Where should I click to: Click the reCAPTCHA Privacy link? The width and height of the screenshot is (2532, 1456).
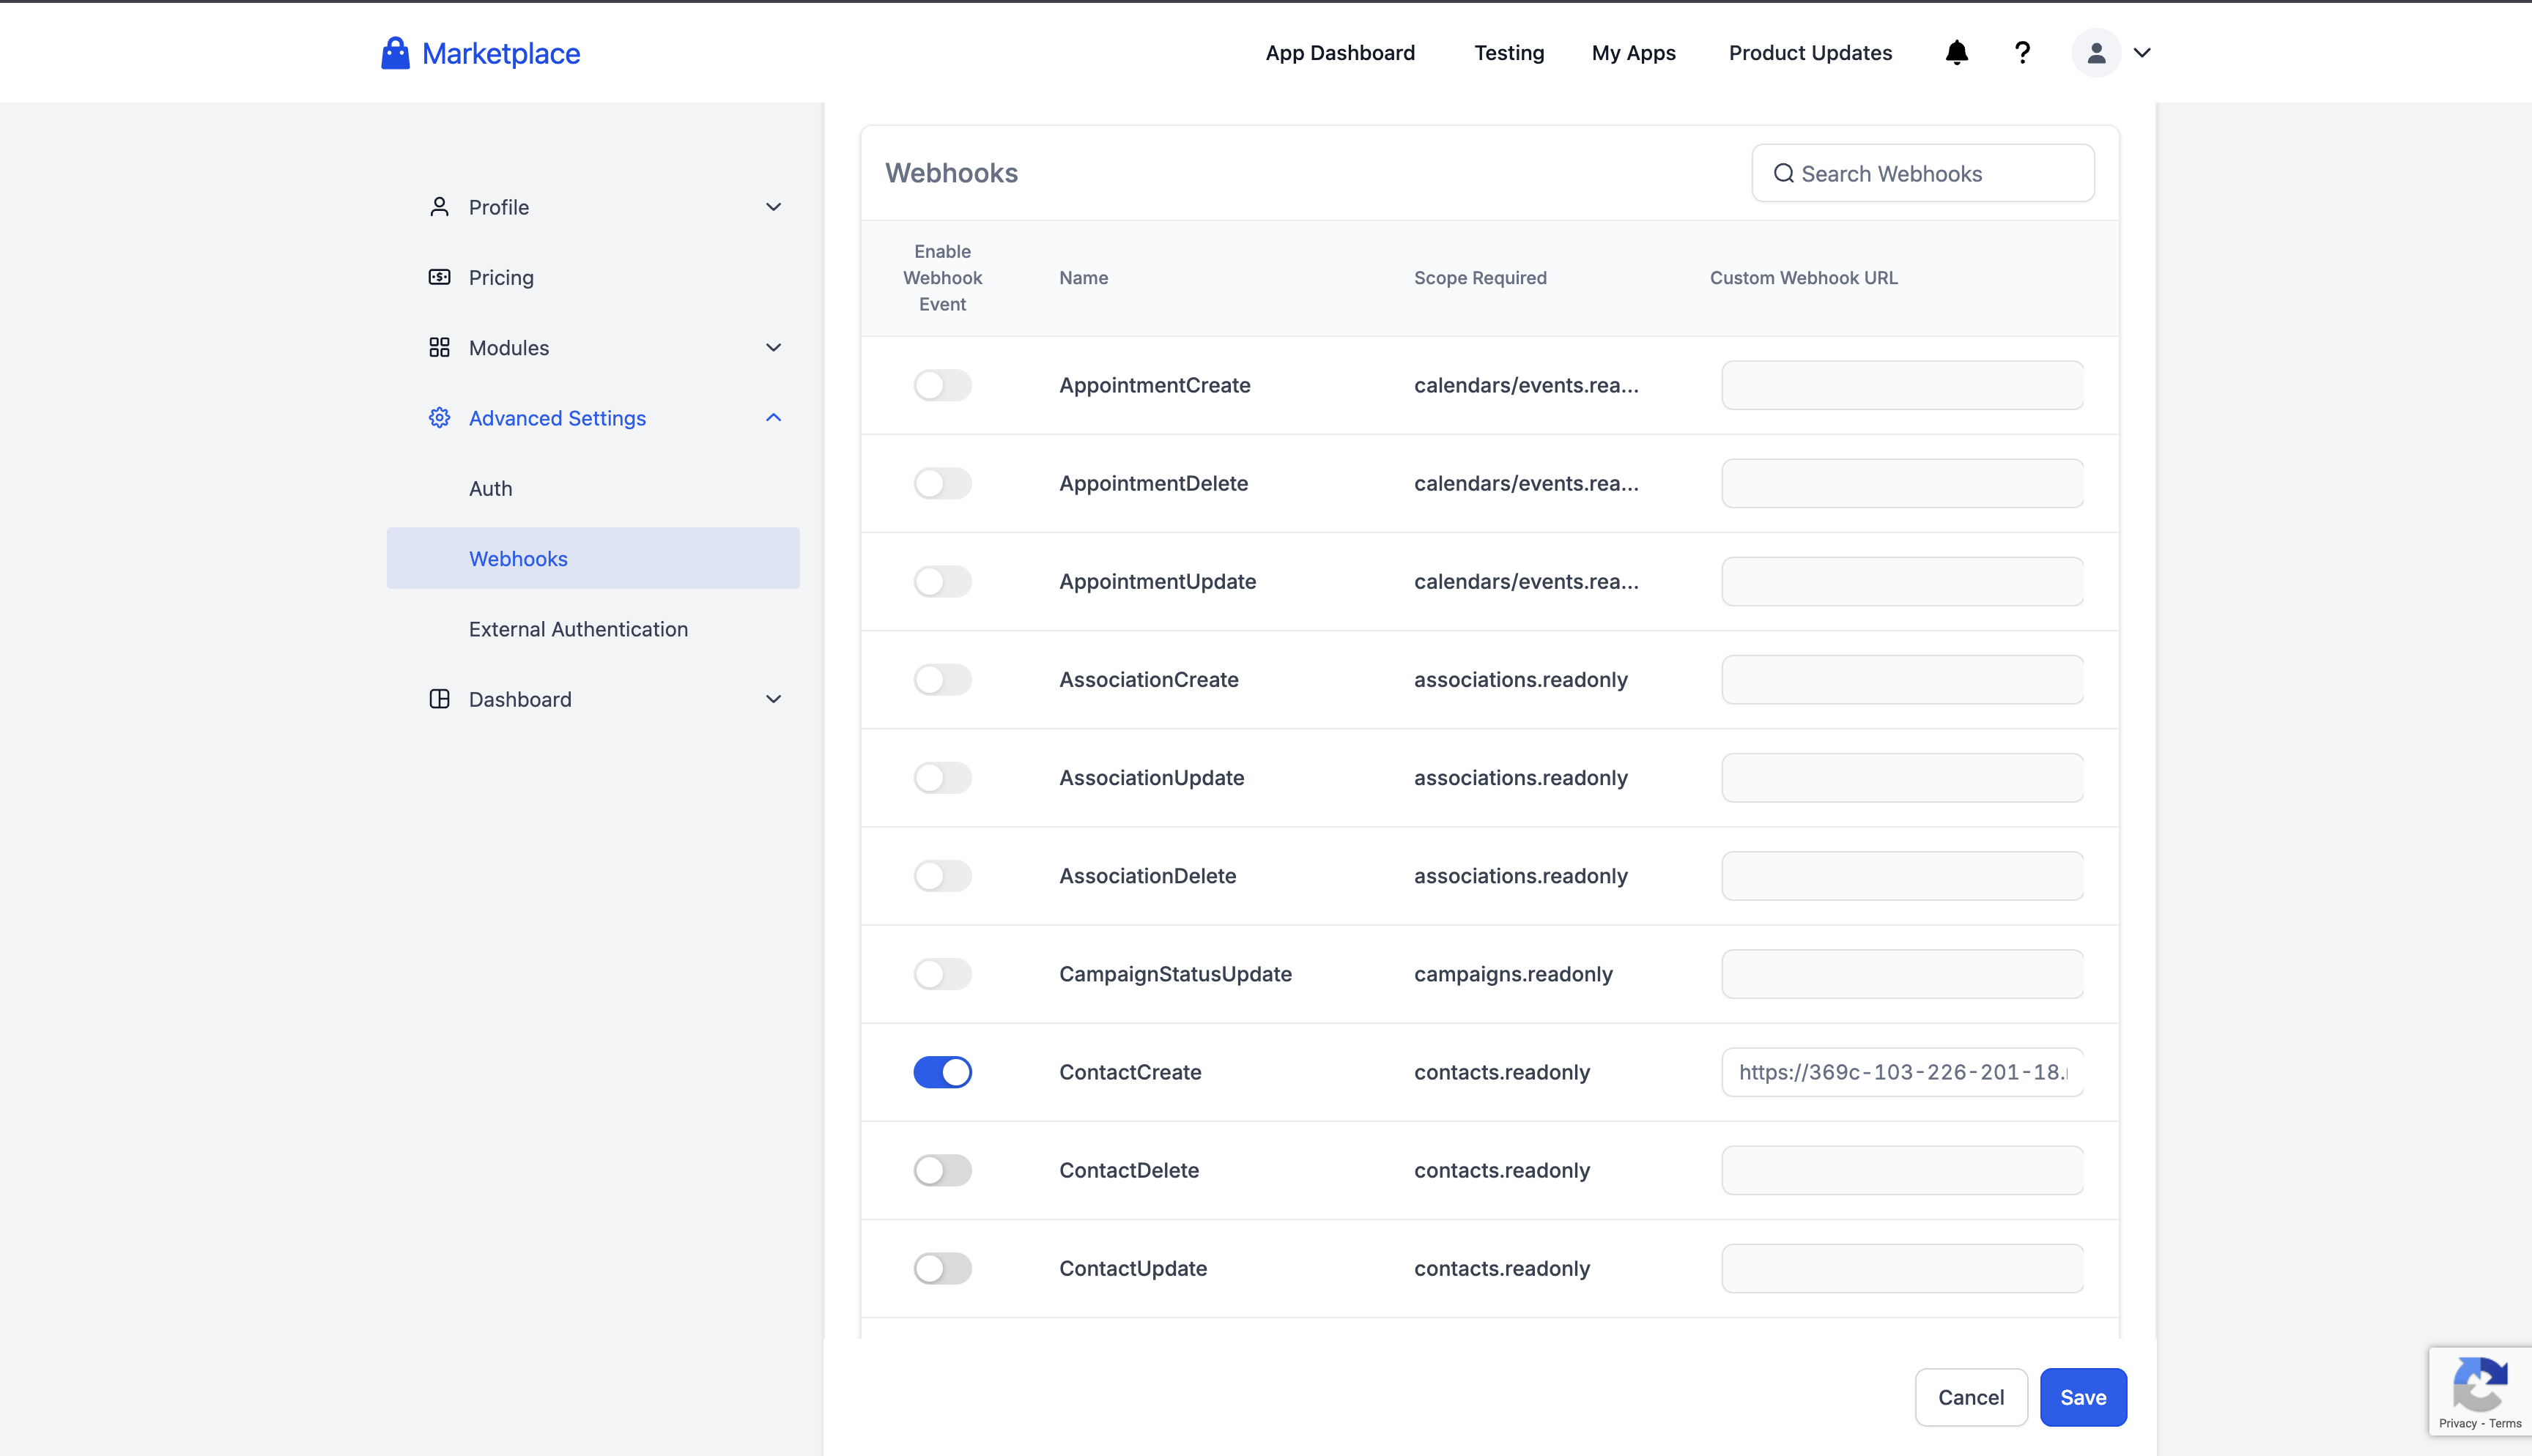coord(2457,1423)
